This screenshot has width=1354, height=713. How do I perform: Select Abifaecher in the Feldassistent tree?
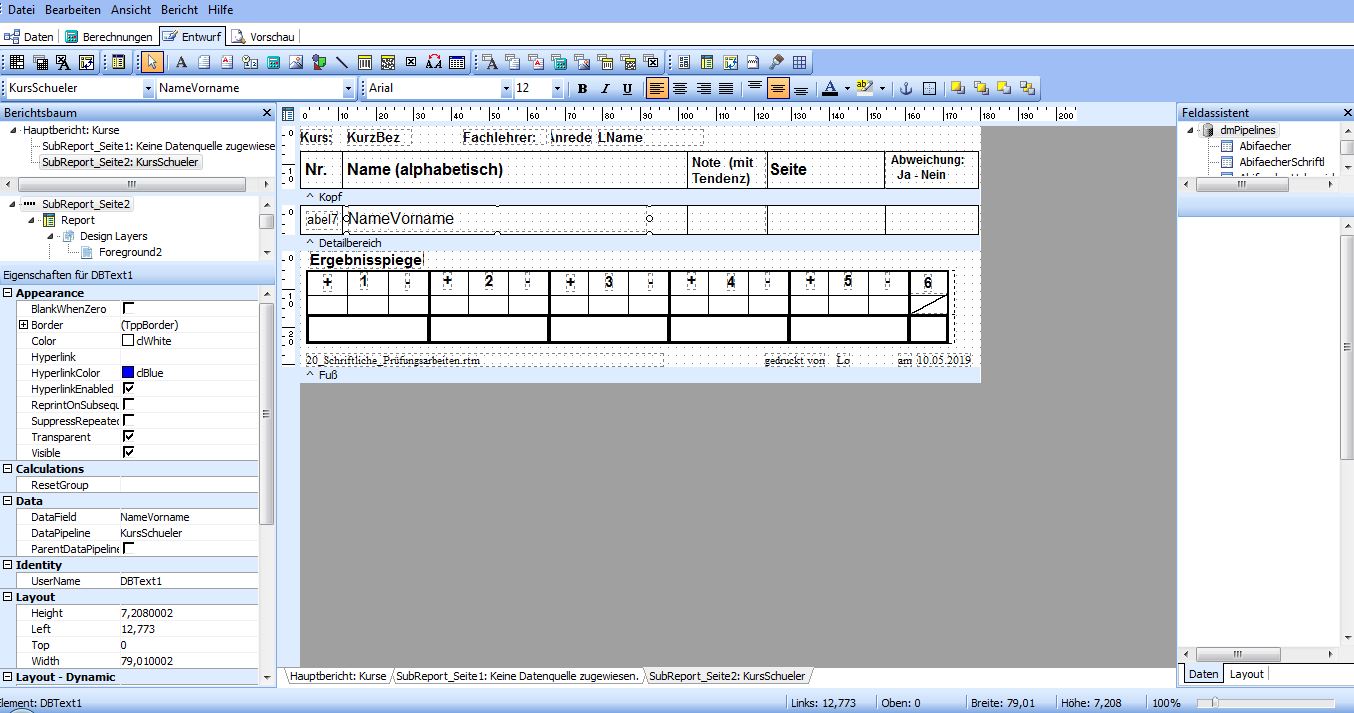pos(1265,146)
